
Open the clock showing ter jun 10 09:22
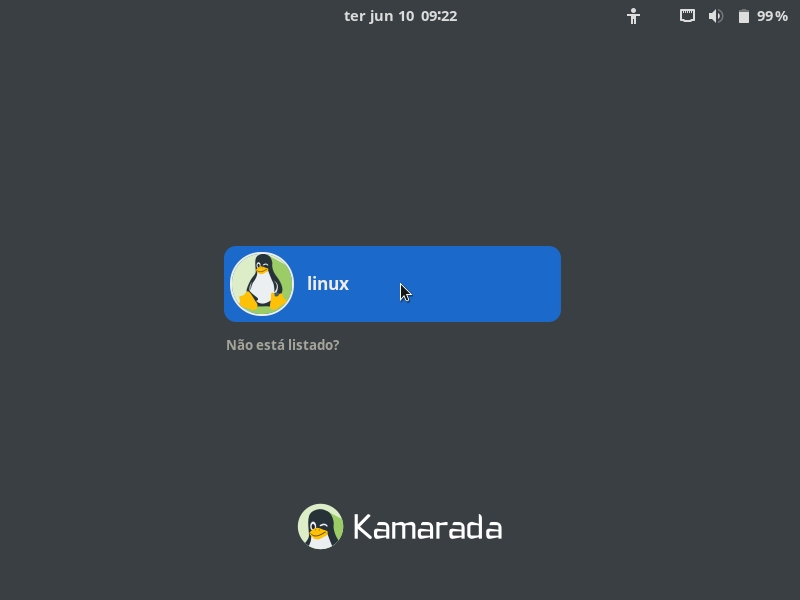(x=401, y=16)
